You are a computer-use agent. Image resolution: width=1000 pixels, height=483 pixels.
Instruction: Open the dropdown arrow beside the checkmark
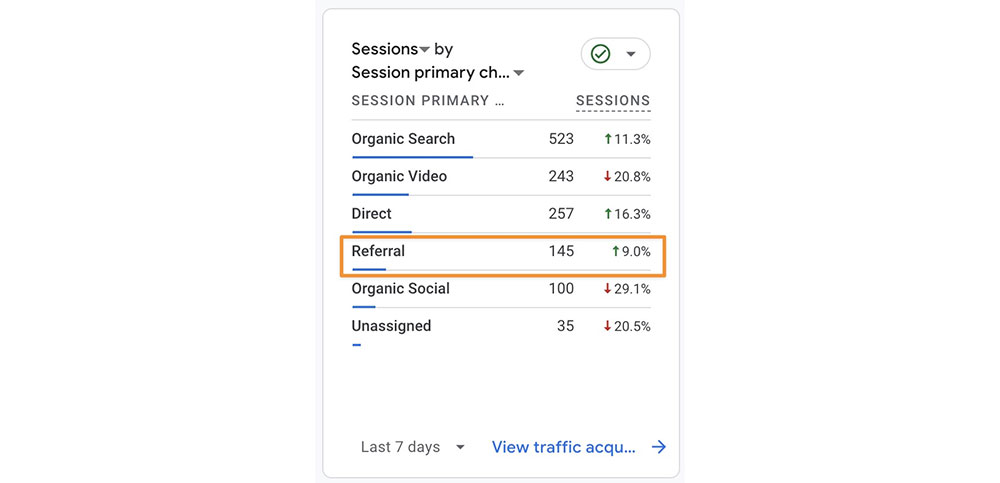point(630,54)
